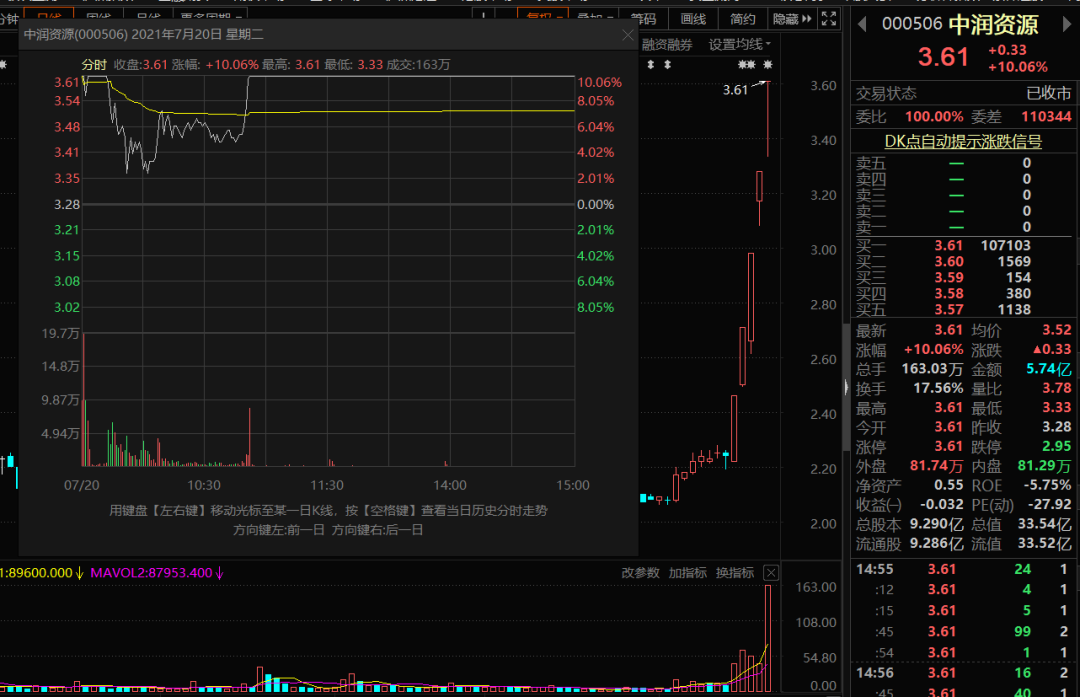Click the 10:30 time axis label
1080x697 pixels.
click(204, 486)
